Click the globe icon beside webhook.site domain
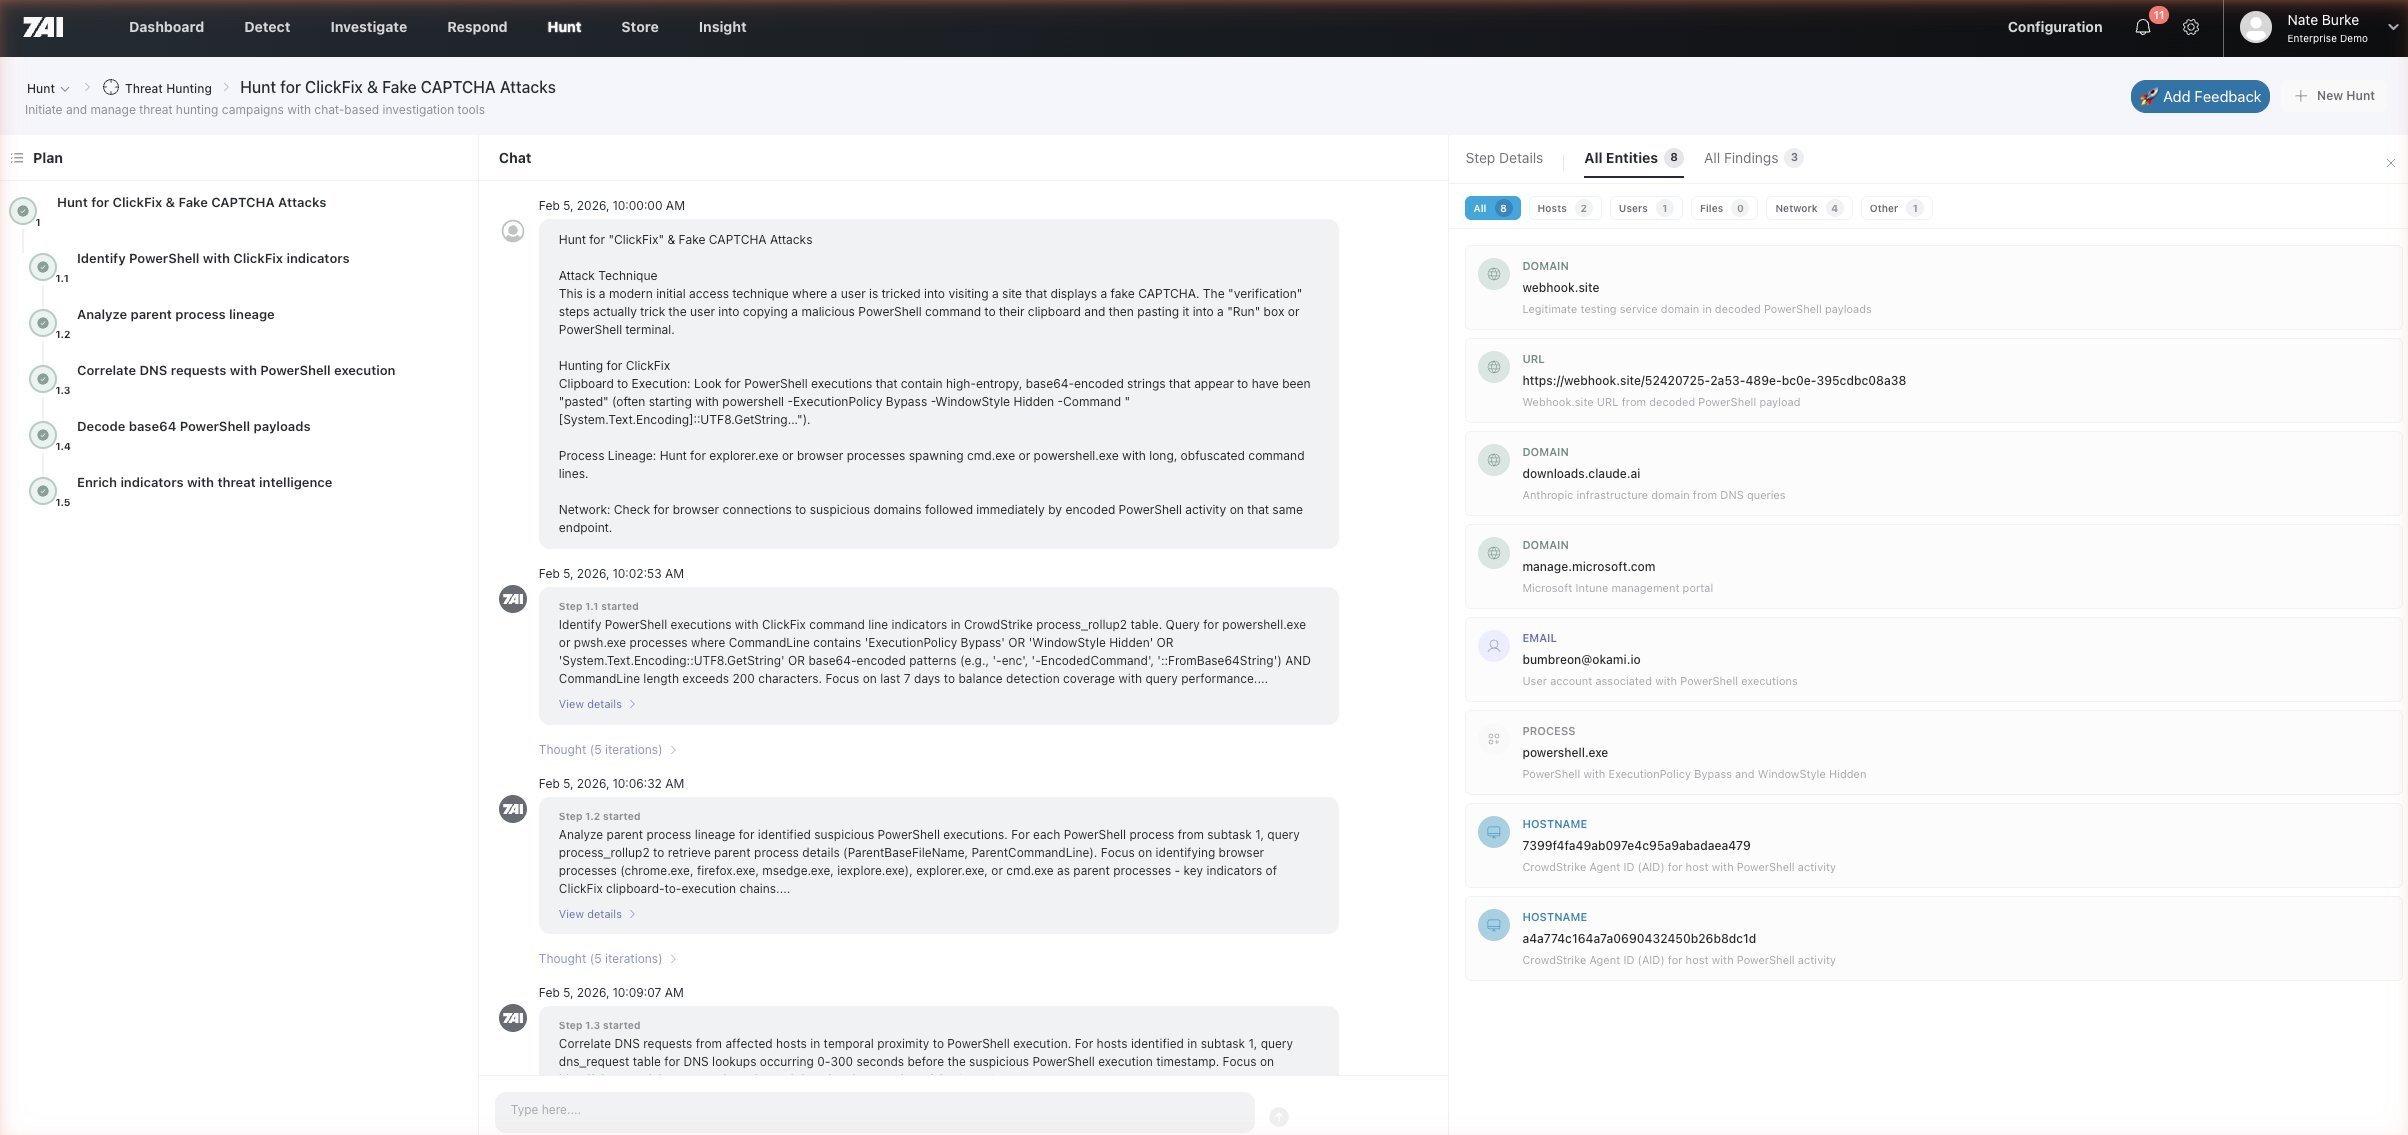This screenshot has height=1135, width=2408. (x=1494, y=274)
